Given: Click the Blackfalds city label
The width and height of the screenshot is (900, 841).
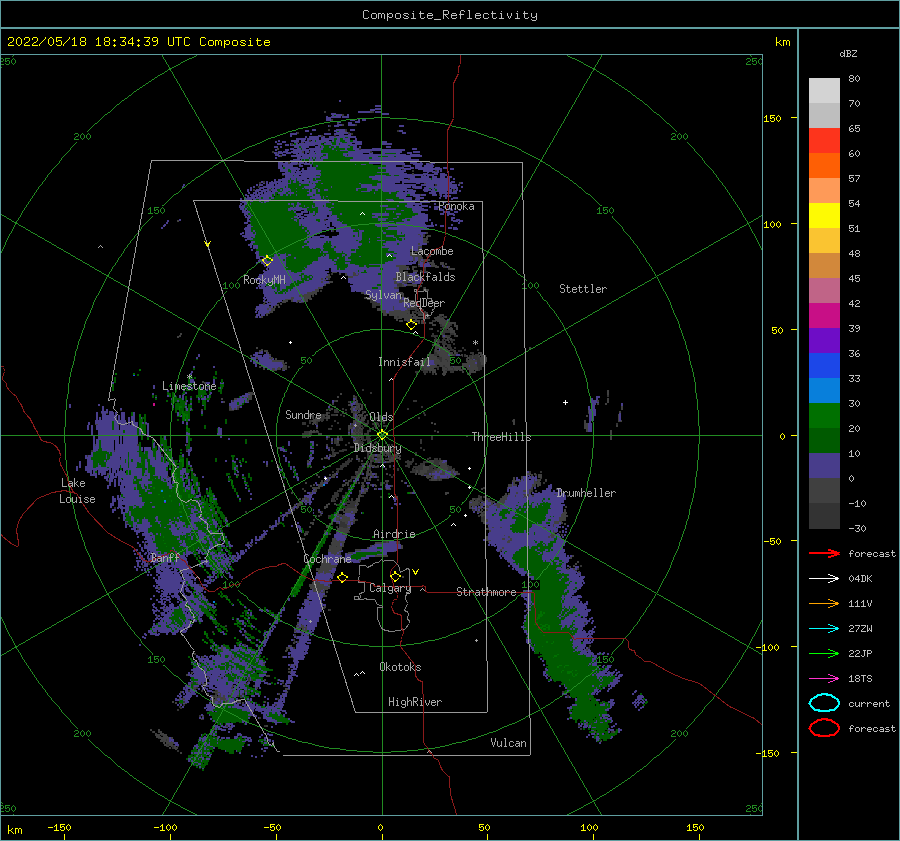Looking at the screenshot, I should 425,277.
